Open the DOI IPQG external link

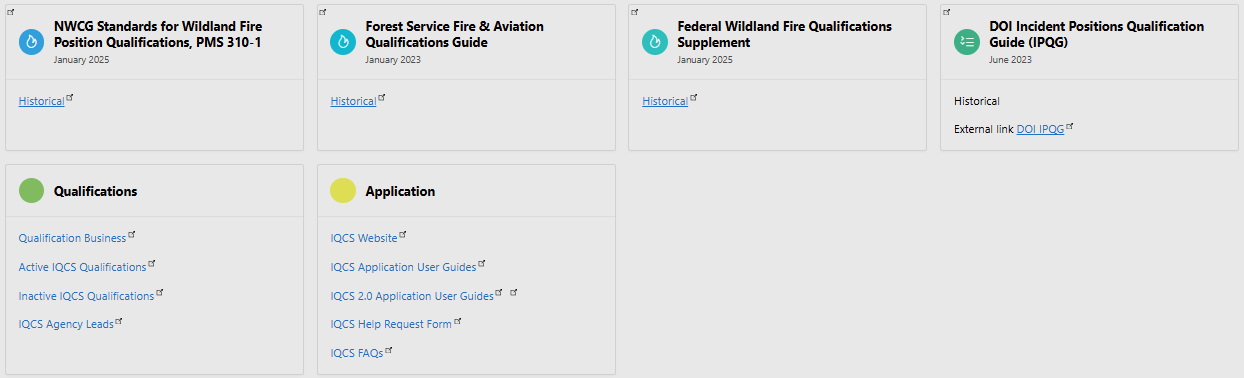click(1040, 129)
